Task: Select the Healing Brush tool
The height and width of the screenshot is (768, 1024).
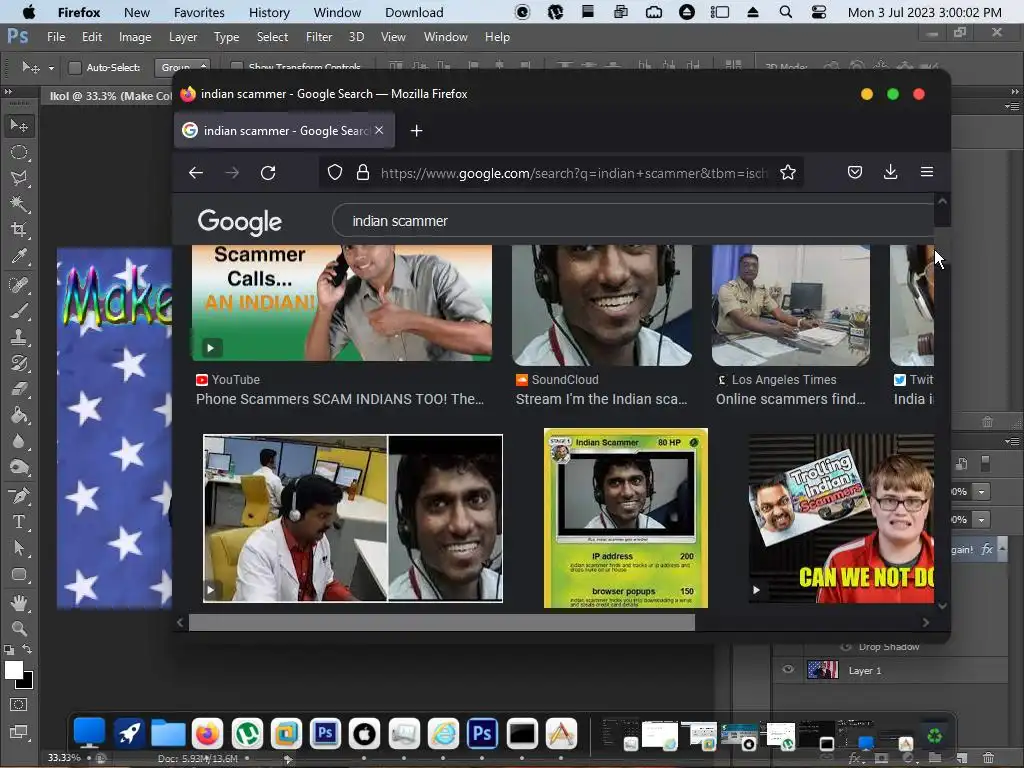Action: coord(19,285)
